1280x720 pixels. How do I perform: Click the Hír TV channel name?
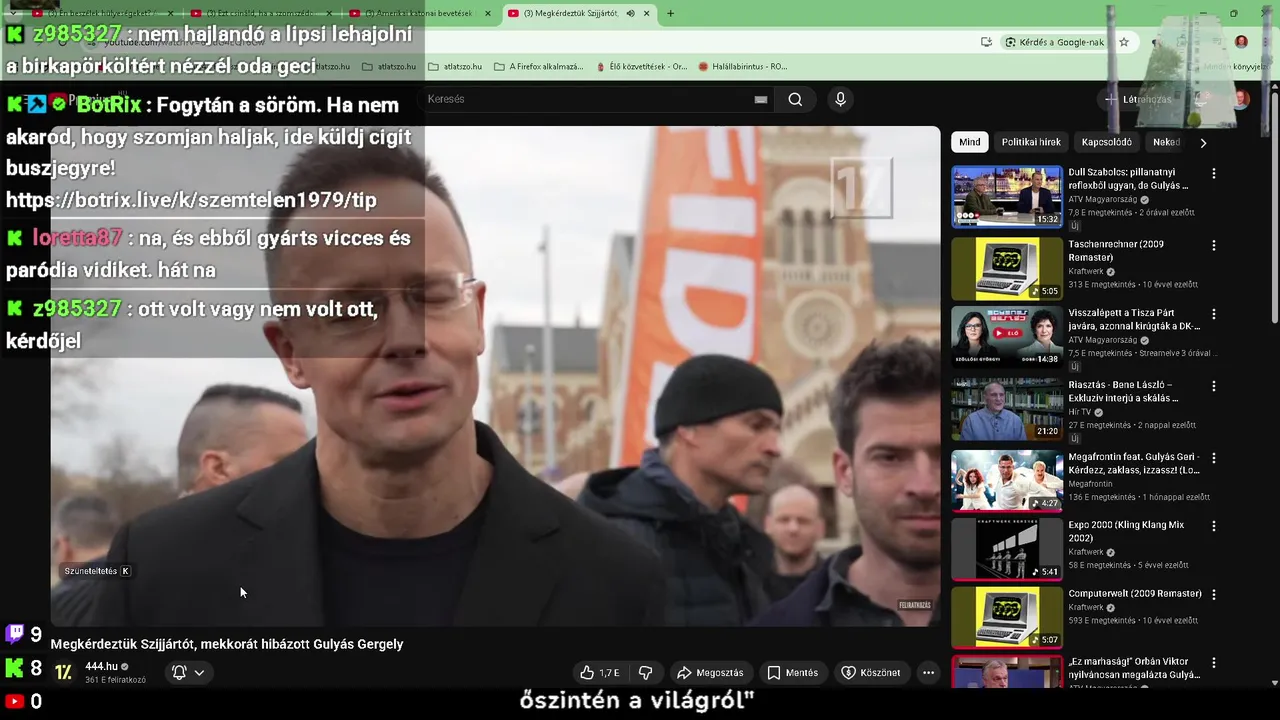tap(1081, 412)
